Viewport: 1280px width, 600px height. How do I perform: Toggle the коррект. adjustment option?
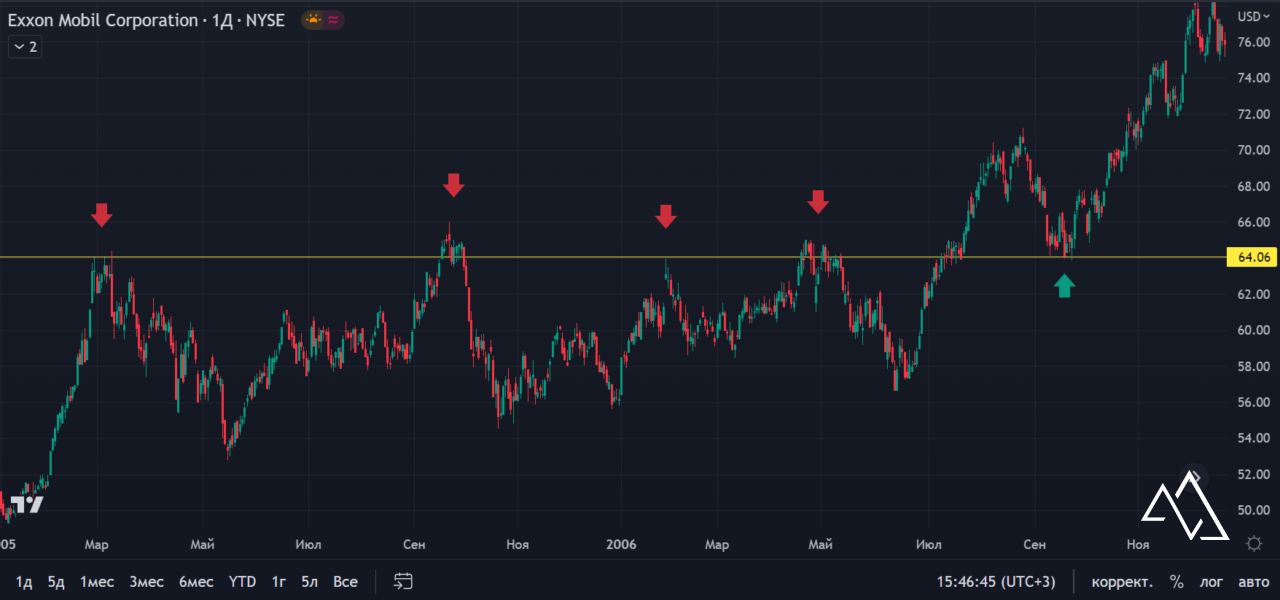click(1122, 581)
